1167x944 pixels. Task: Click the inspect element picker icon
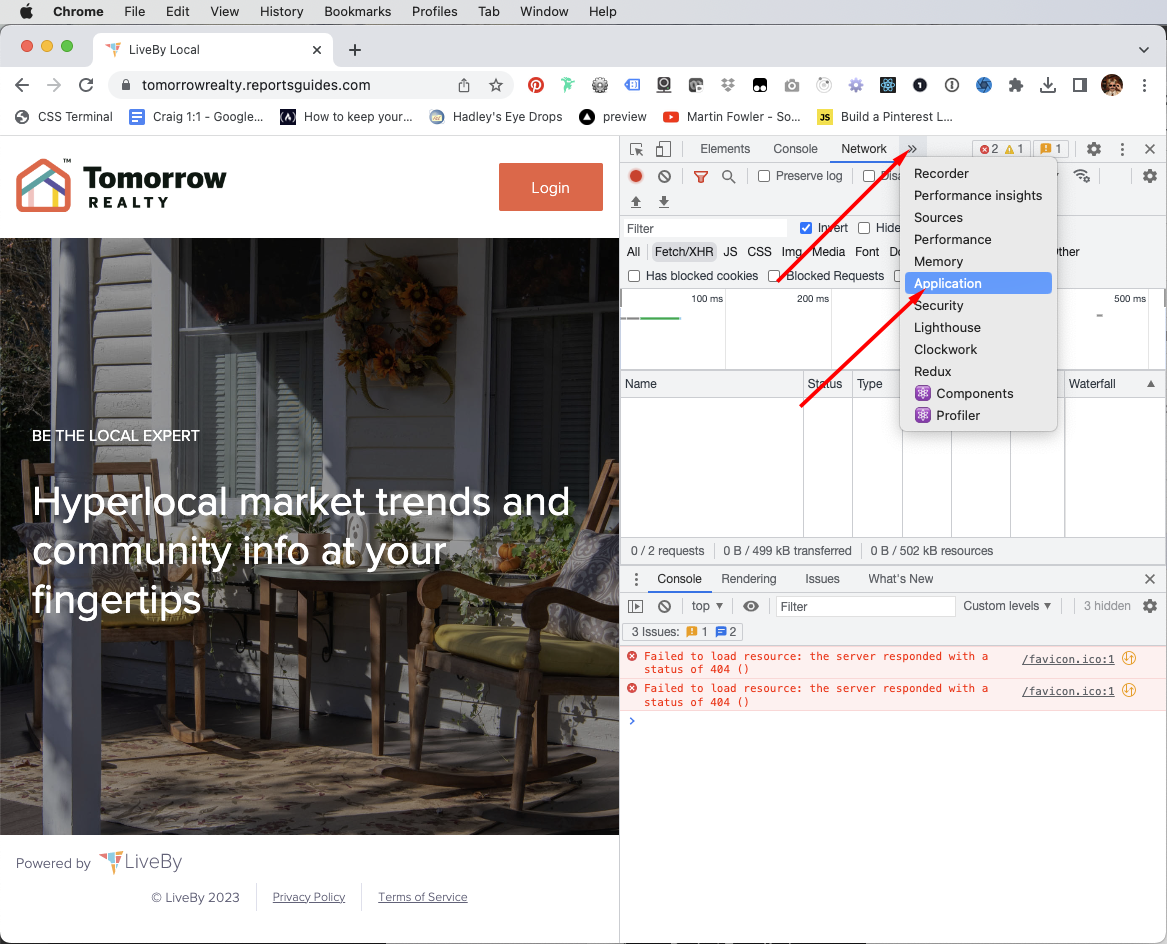point(636,149)
